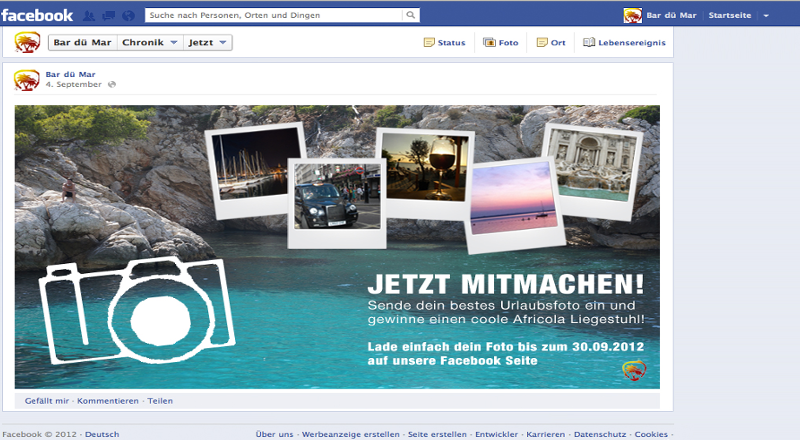Open the messages icon in top bar
Screen dimensions: 800x440
click(x=109, y=16)
